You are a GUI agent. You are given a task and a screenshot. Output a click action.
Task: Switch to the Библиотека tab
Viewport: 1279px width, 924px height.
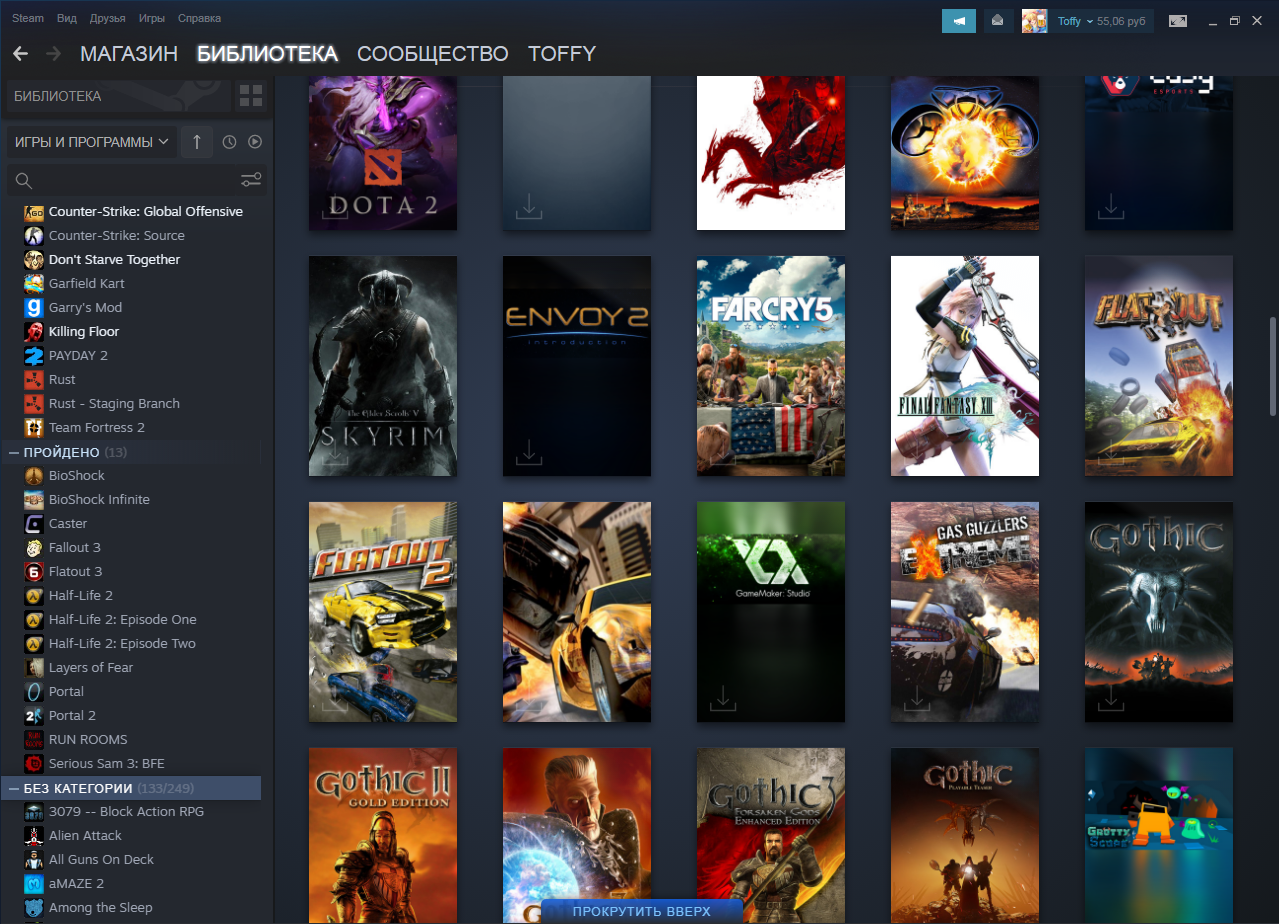267,54
